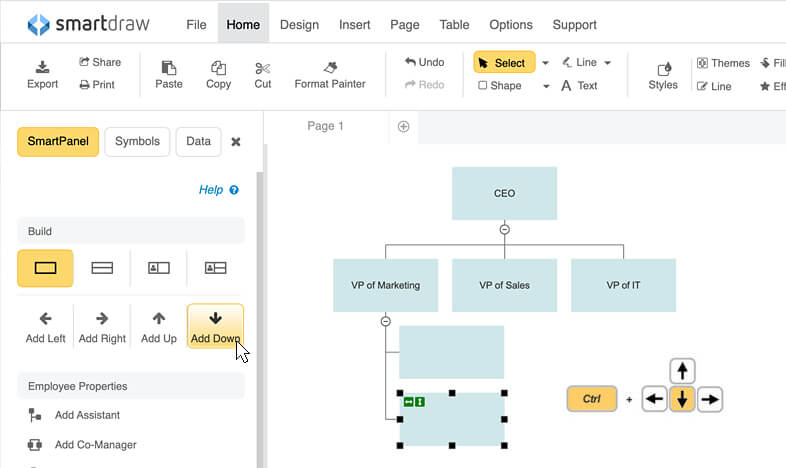The width and height of the screenshot is (786, 468).
Task: Click Add Right
Action: pyautogui.click(x=102, y=327)
